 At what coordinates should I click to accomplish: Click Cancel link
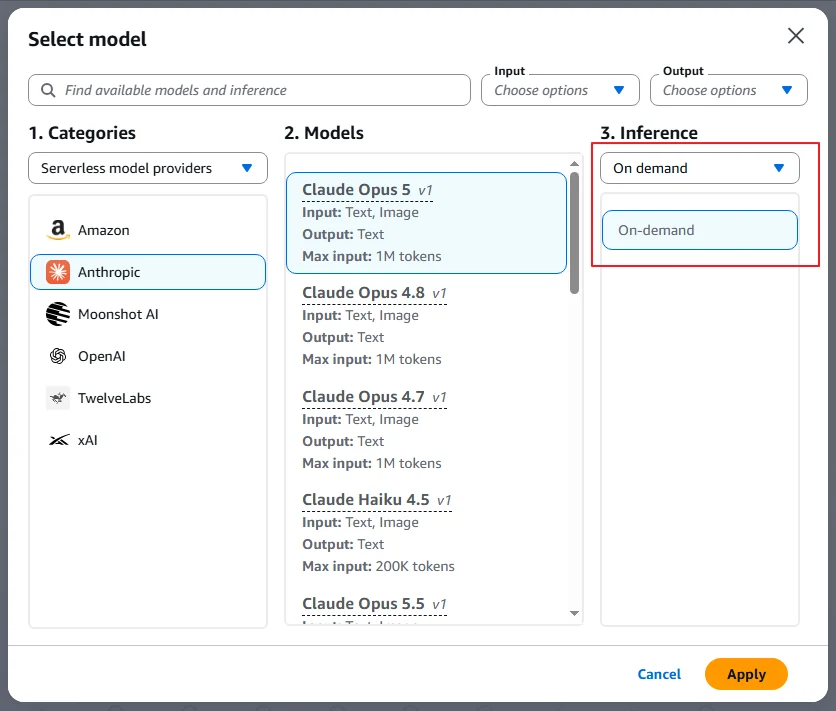pyautogui.click(x=659, y=674)
